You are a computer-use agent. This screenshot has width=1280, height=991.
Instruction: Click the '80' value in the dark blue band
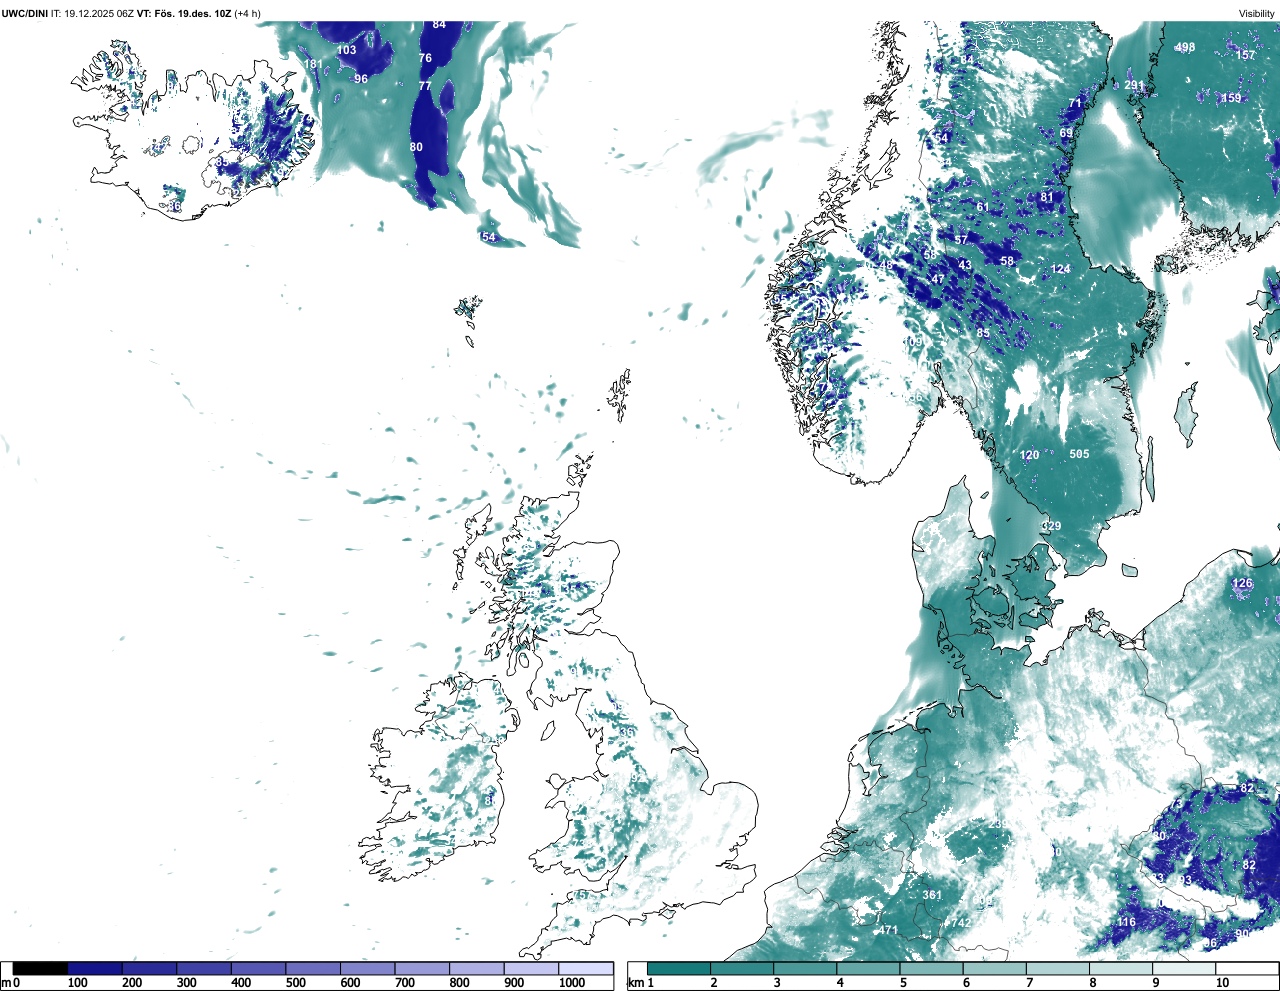416,147
